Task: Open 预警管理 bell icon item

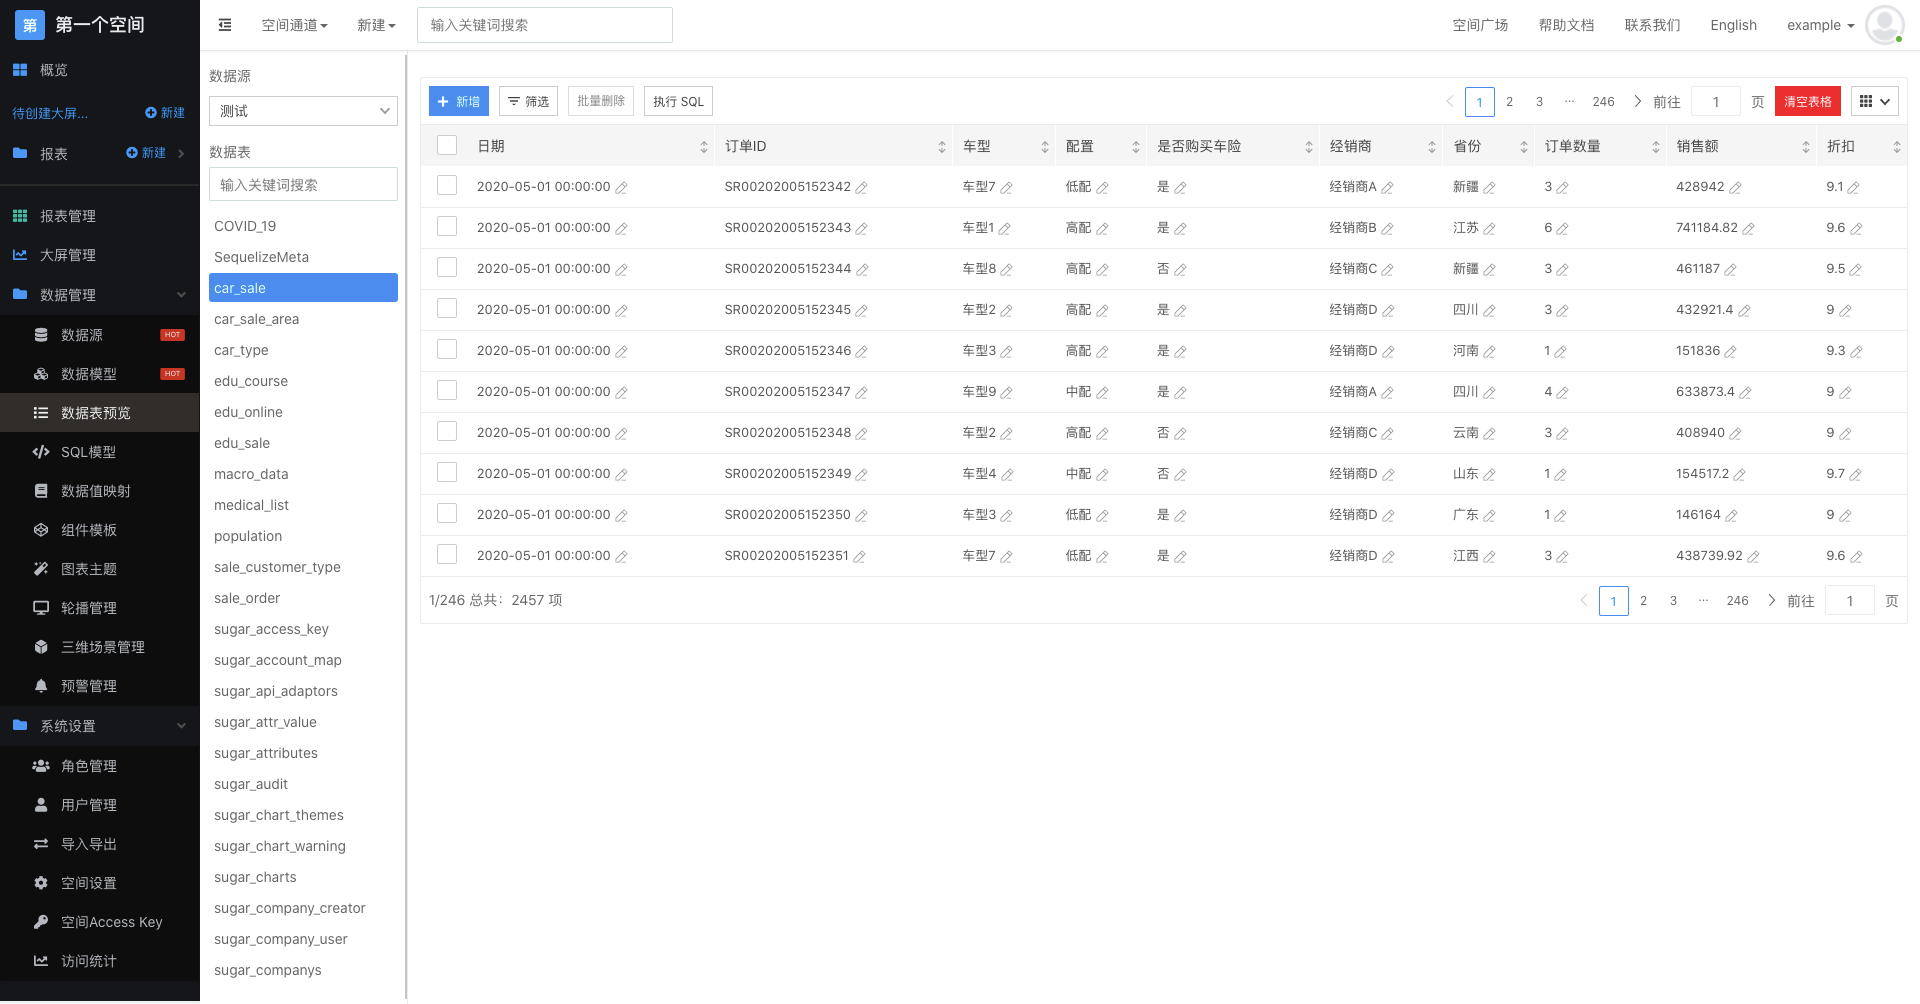Action: (x=41, y=686)
